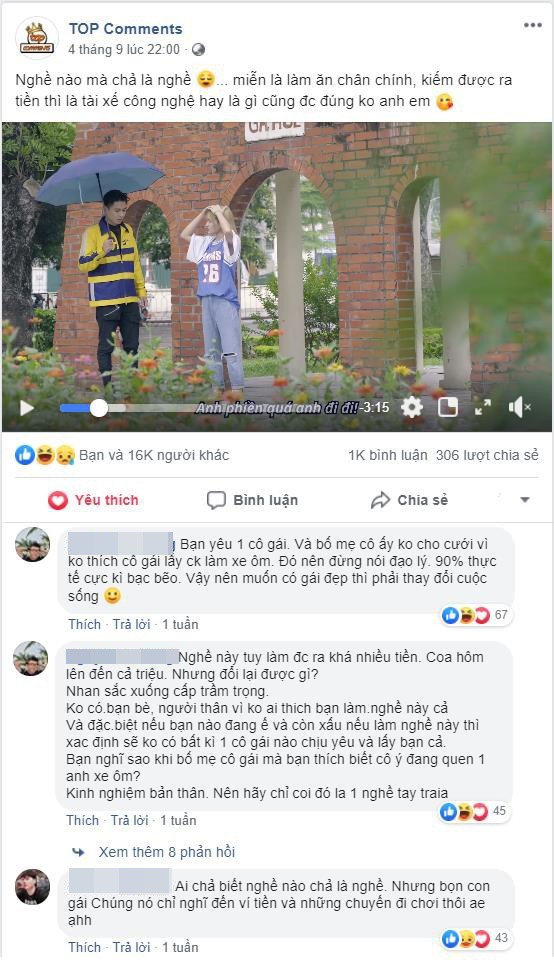Click Chia sẻ share button
Viewport: 554px width, 964px height.
pyautogui.click(x=410, y=500)
